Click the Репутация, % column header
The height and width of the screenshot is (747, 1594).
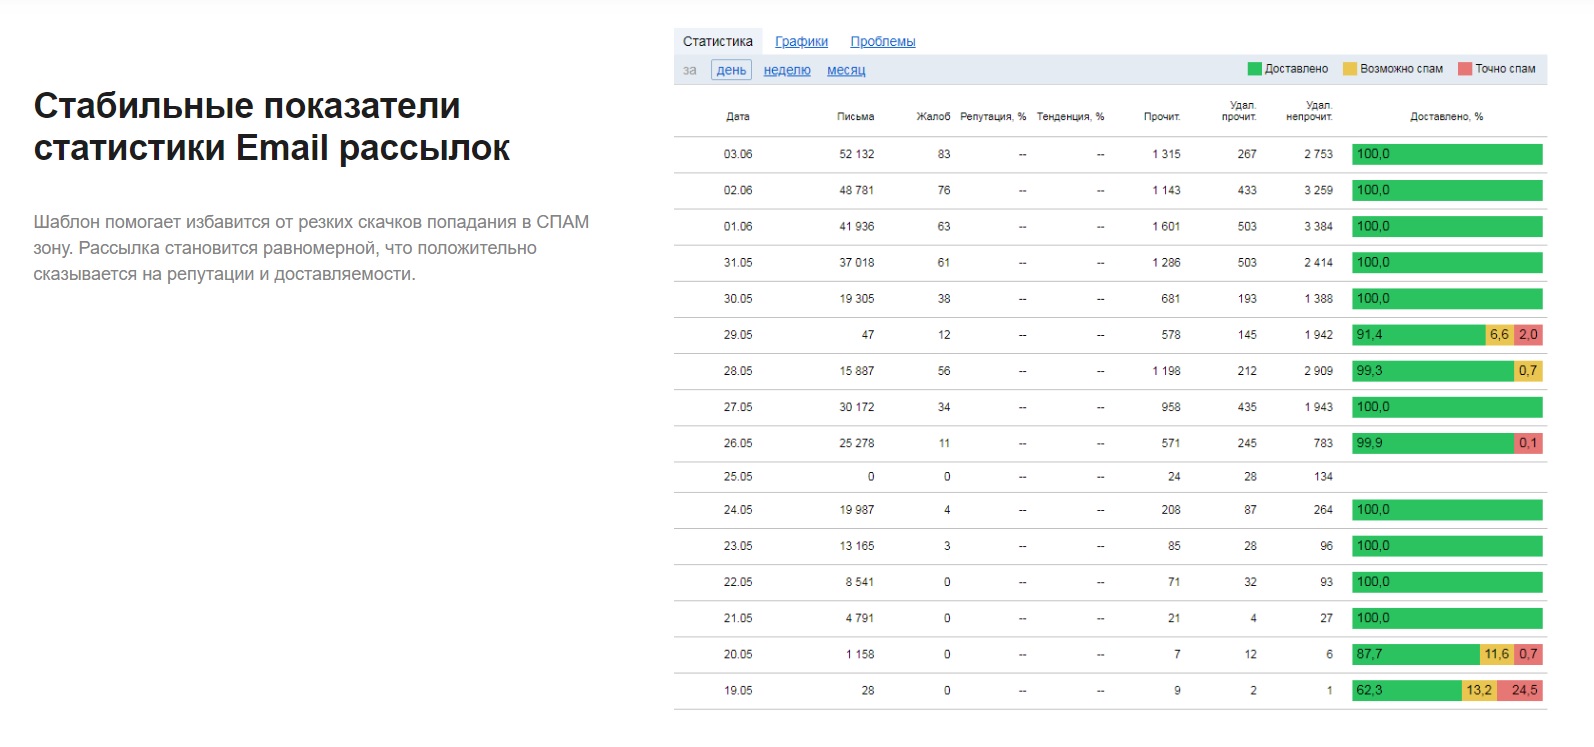click(993, 117)
